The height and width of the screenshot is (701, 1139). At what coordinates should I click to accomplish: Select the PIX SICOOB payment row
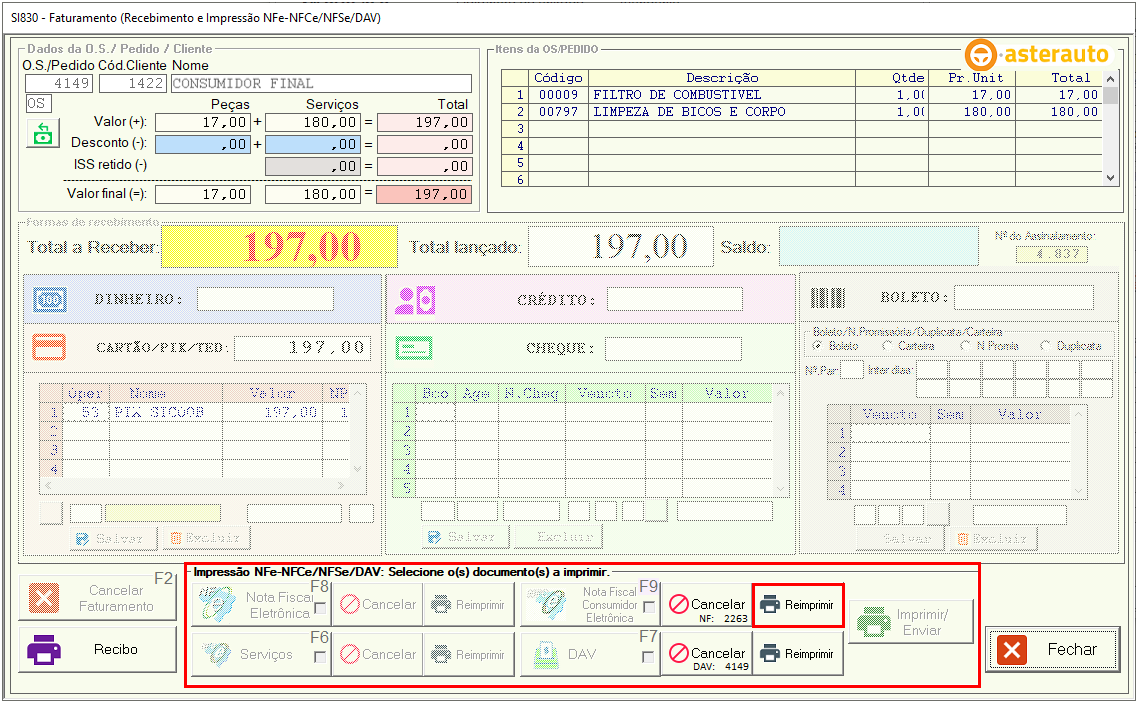click(195, 413)
